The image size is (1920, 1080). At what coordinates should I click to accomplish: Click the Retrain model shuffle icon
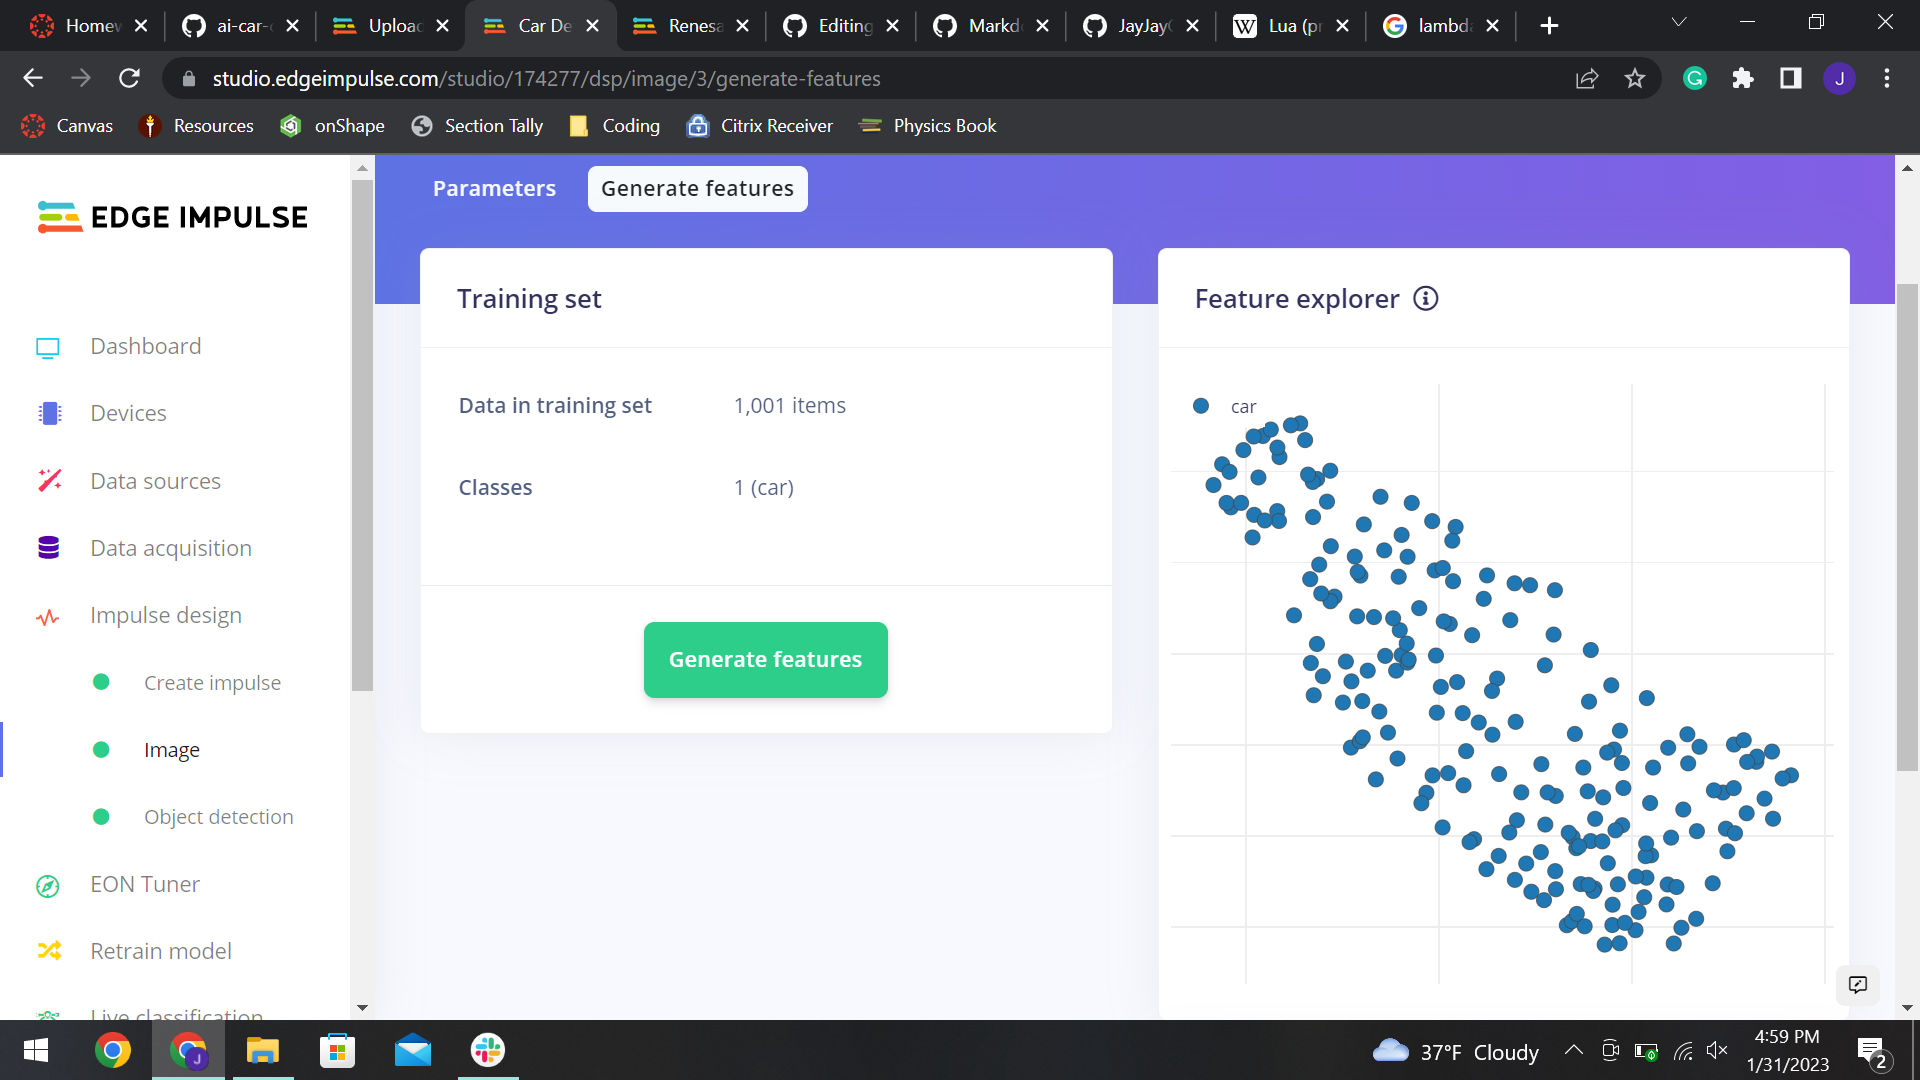(x=49, y=951)
